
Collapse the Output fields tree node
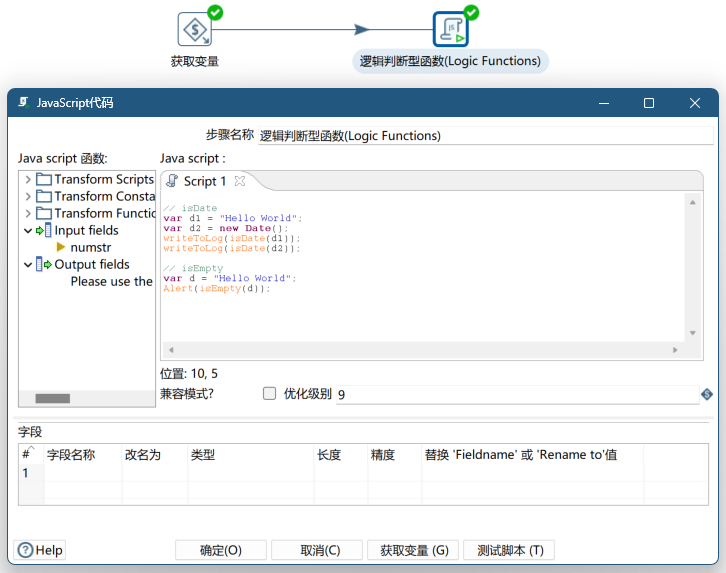pyautogui.click(x=28, y=265)
